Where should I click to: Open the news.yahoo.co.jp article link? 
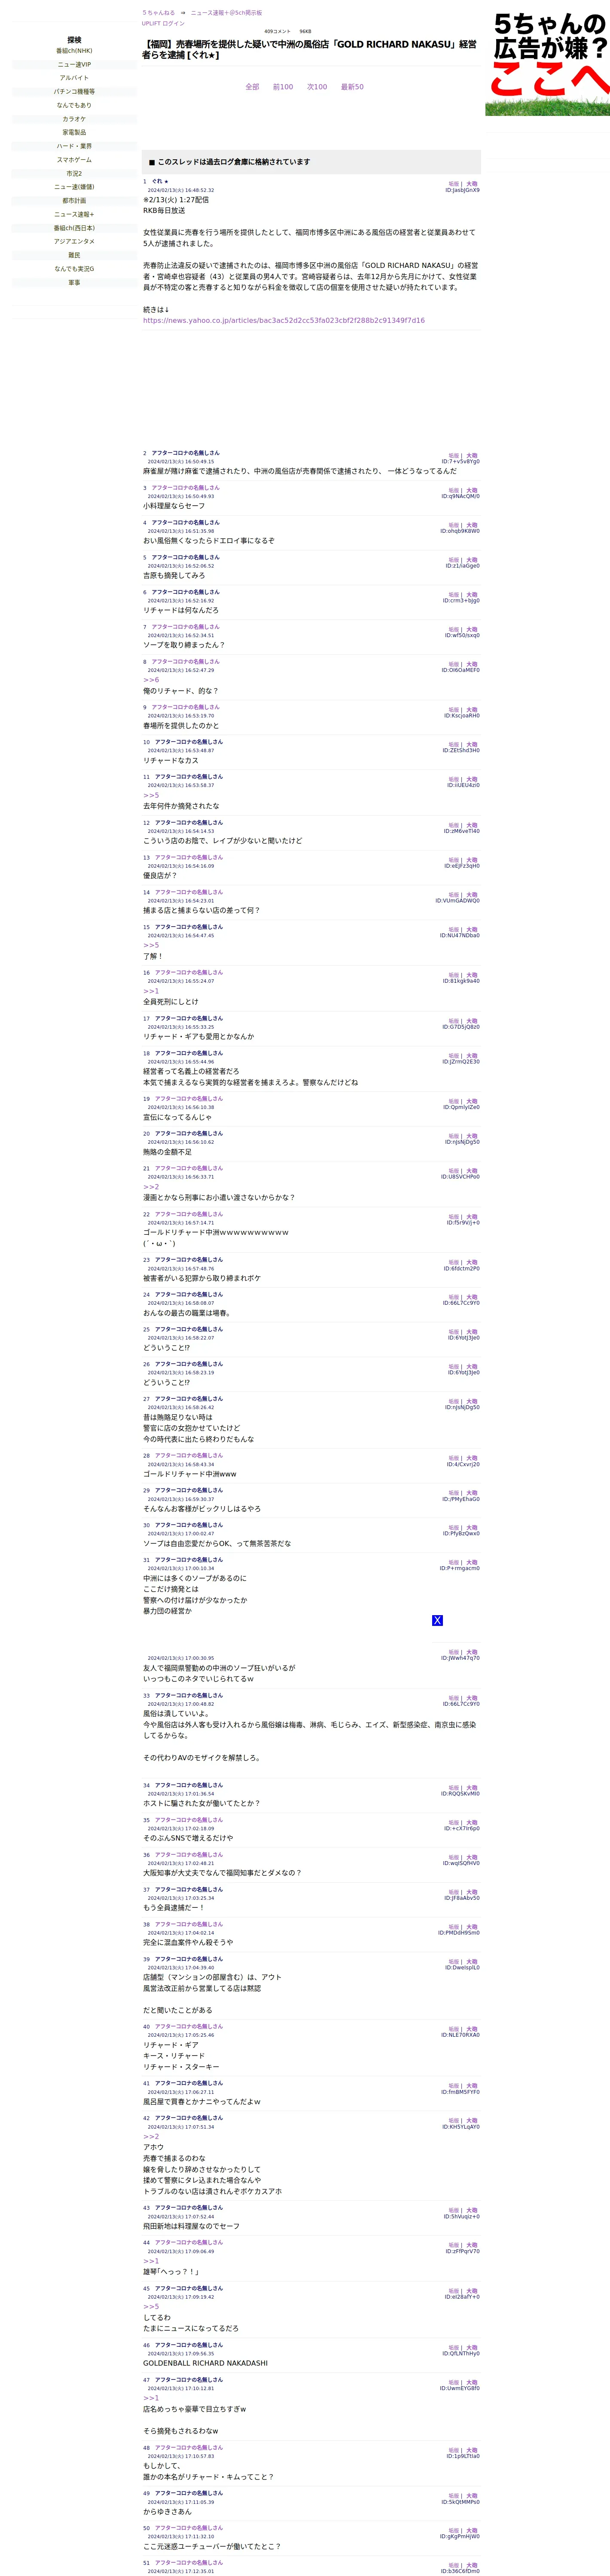click(284, 321)
